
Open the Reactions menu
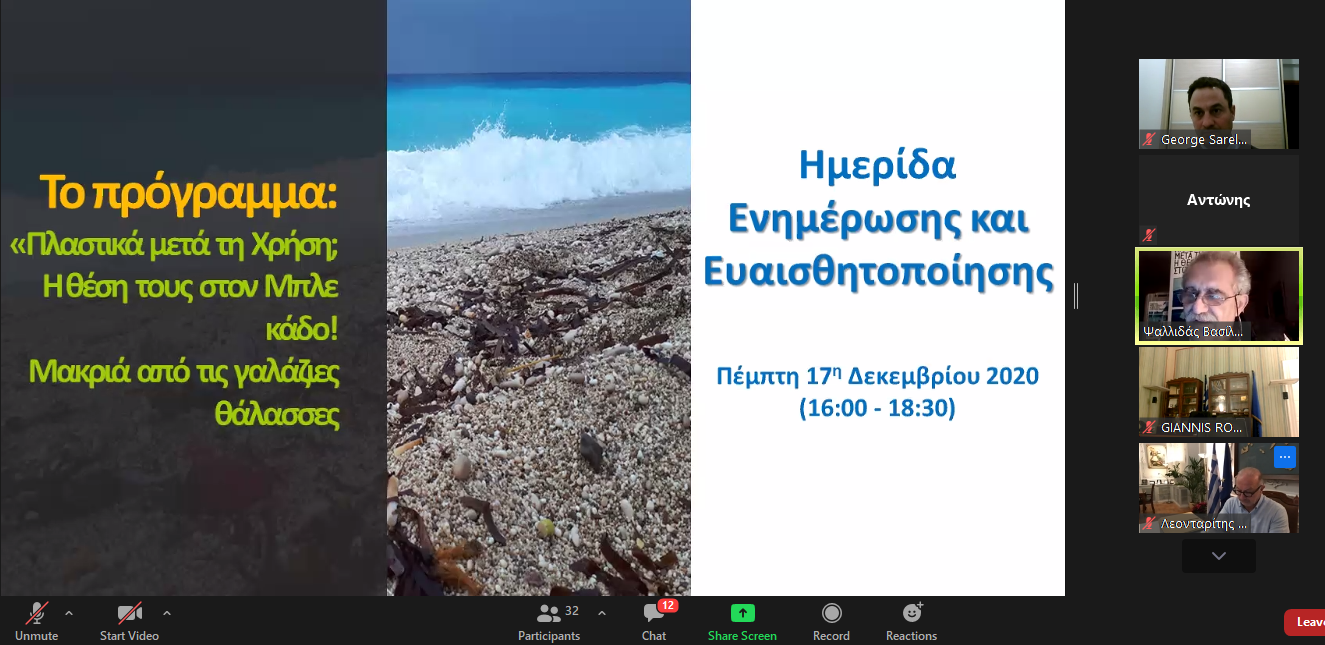(911, 619)
